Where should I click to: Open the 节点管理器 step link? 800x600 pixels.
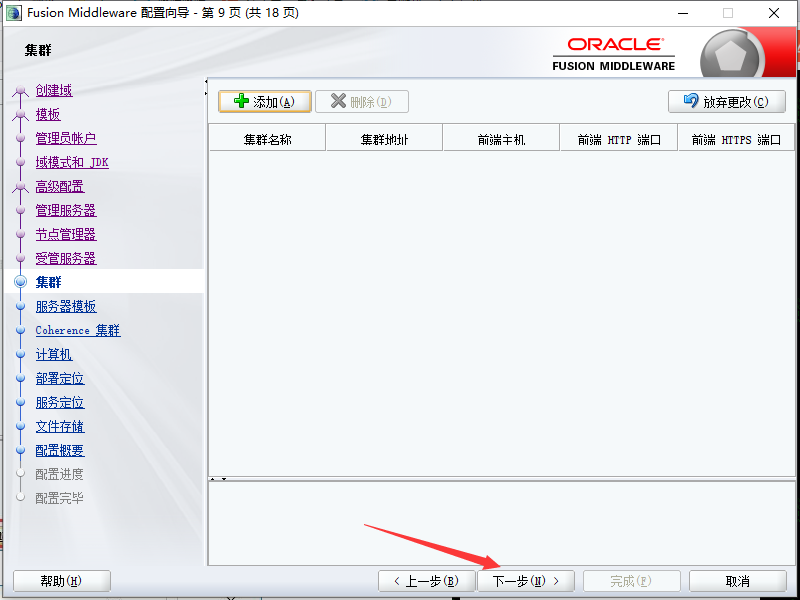[x=66, y=234]
